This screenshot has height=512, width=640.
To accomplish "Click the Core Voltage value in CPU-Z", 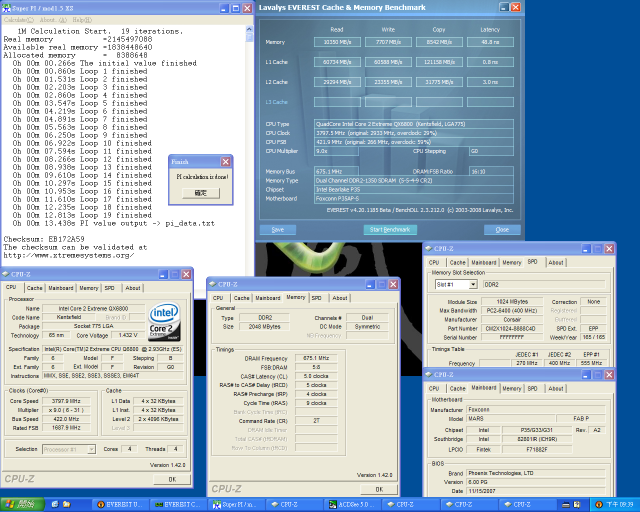I will tap(128, 335).
